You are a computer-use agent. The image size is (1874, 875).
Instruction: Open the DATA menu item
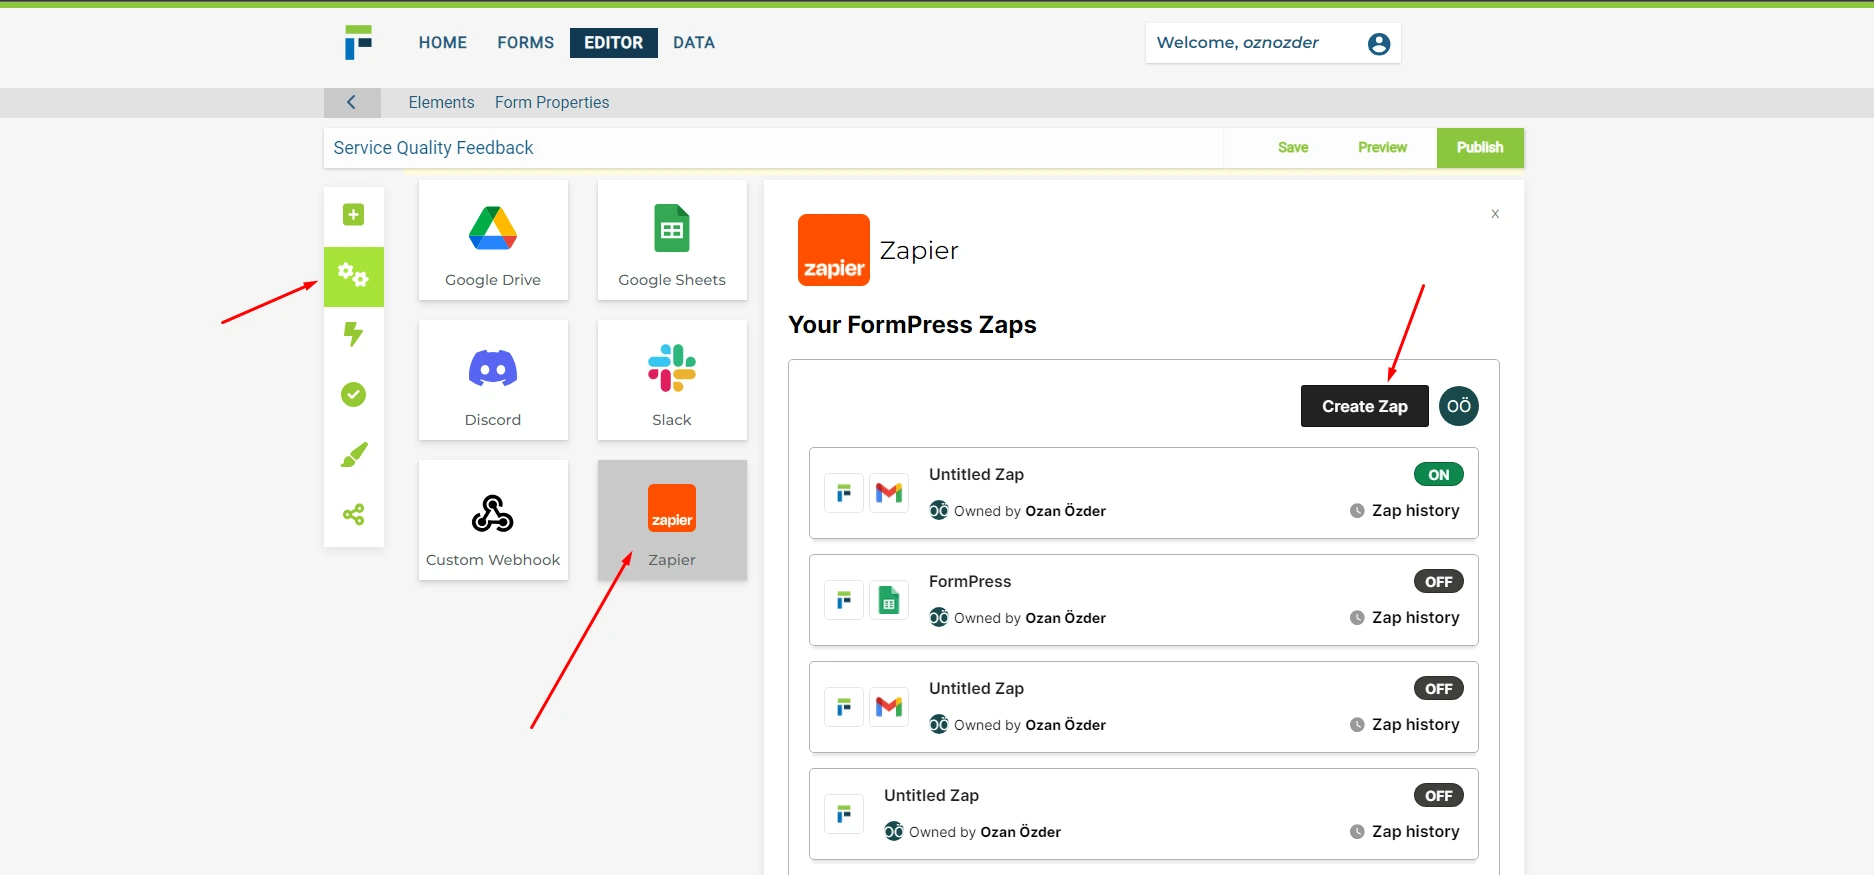[694, 43]
